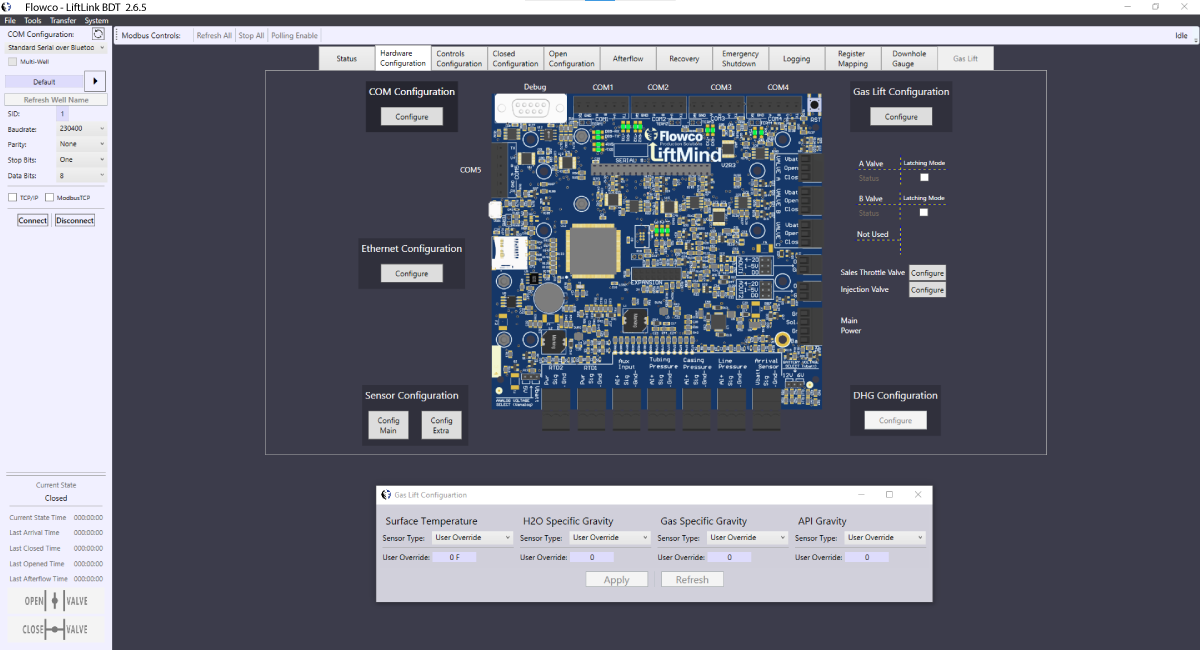The height and width of the screenshot is (650, 1200).
Task: Click the Close Valve icon button
Action: tap(56, 629)
